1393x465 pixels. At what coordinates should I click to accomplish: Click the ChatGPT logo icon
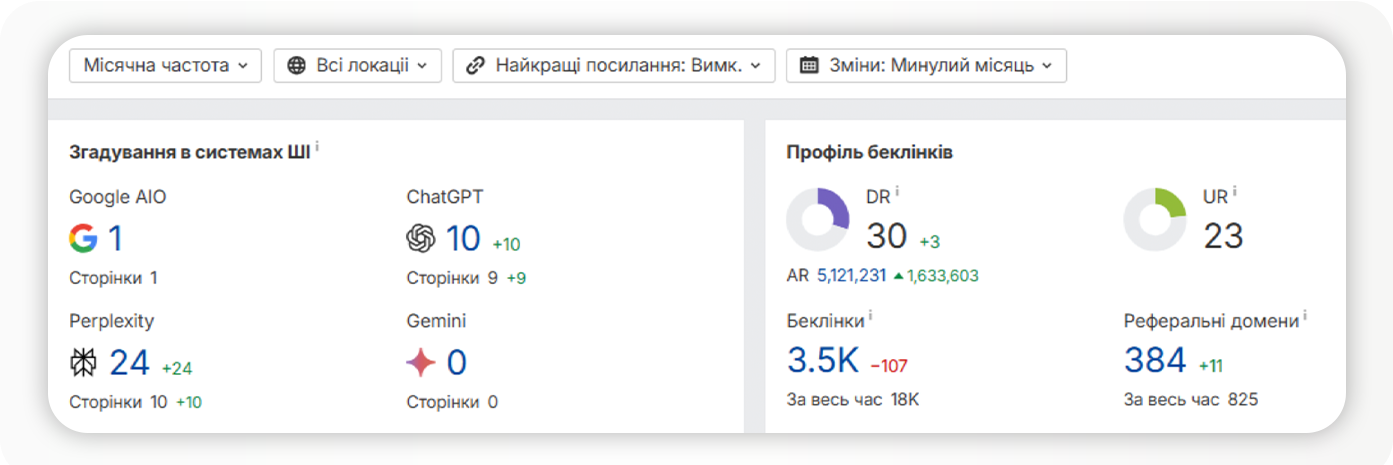[421, 238]
